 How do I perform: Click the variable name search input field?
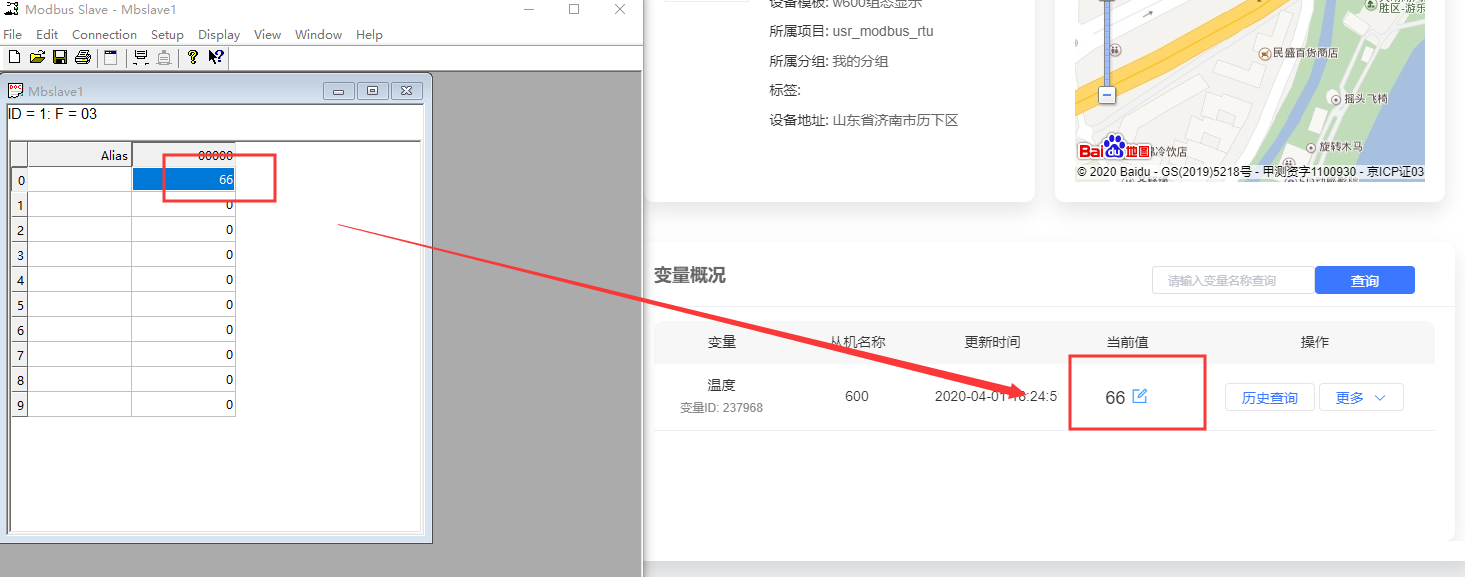point(1232,281)
